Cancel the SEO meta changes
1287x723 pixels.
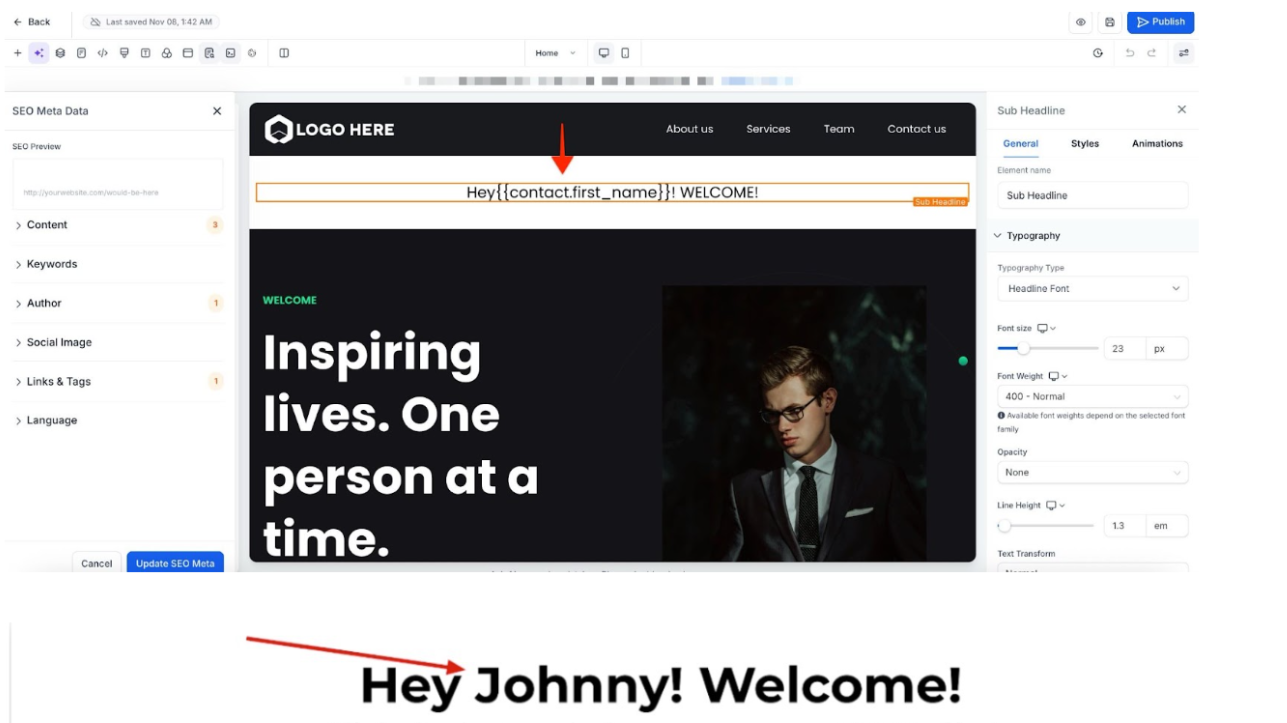(x=97, y=563)
